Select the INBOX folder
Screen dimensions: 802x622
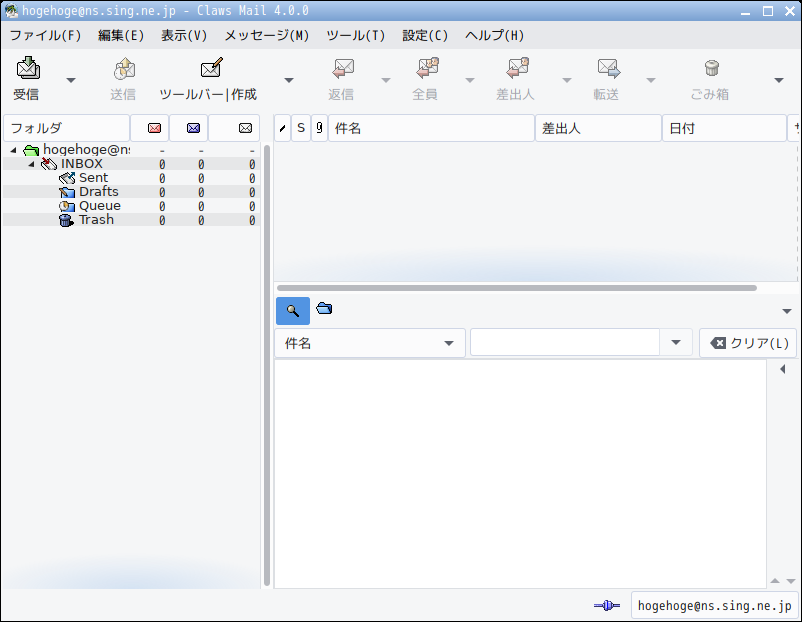point(82,164)
